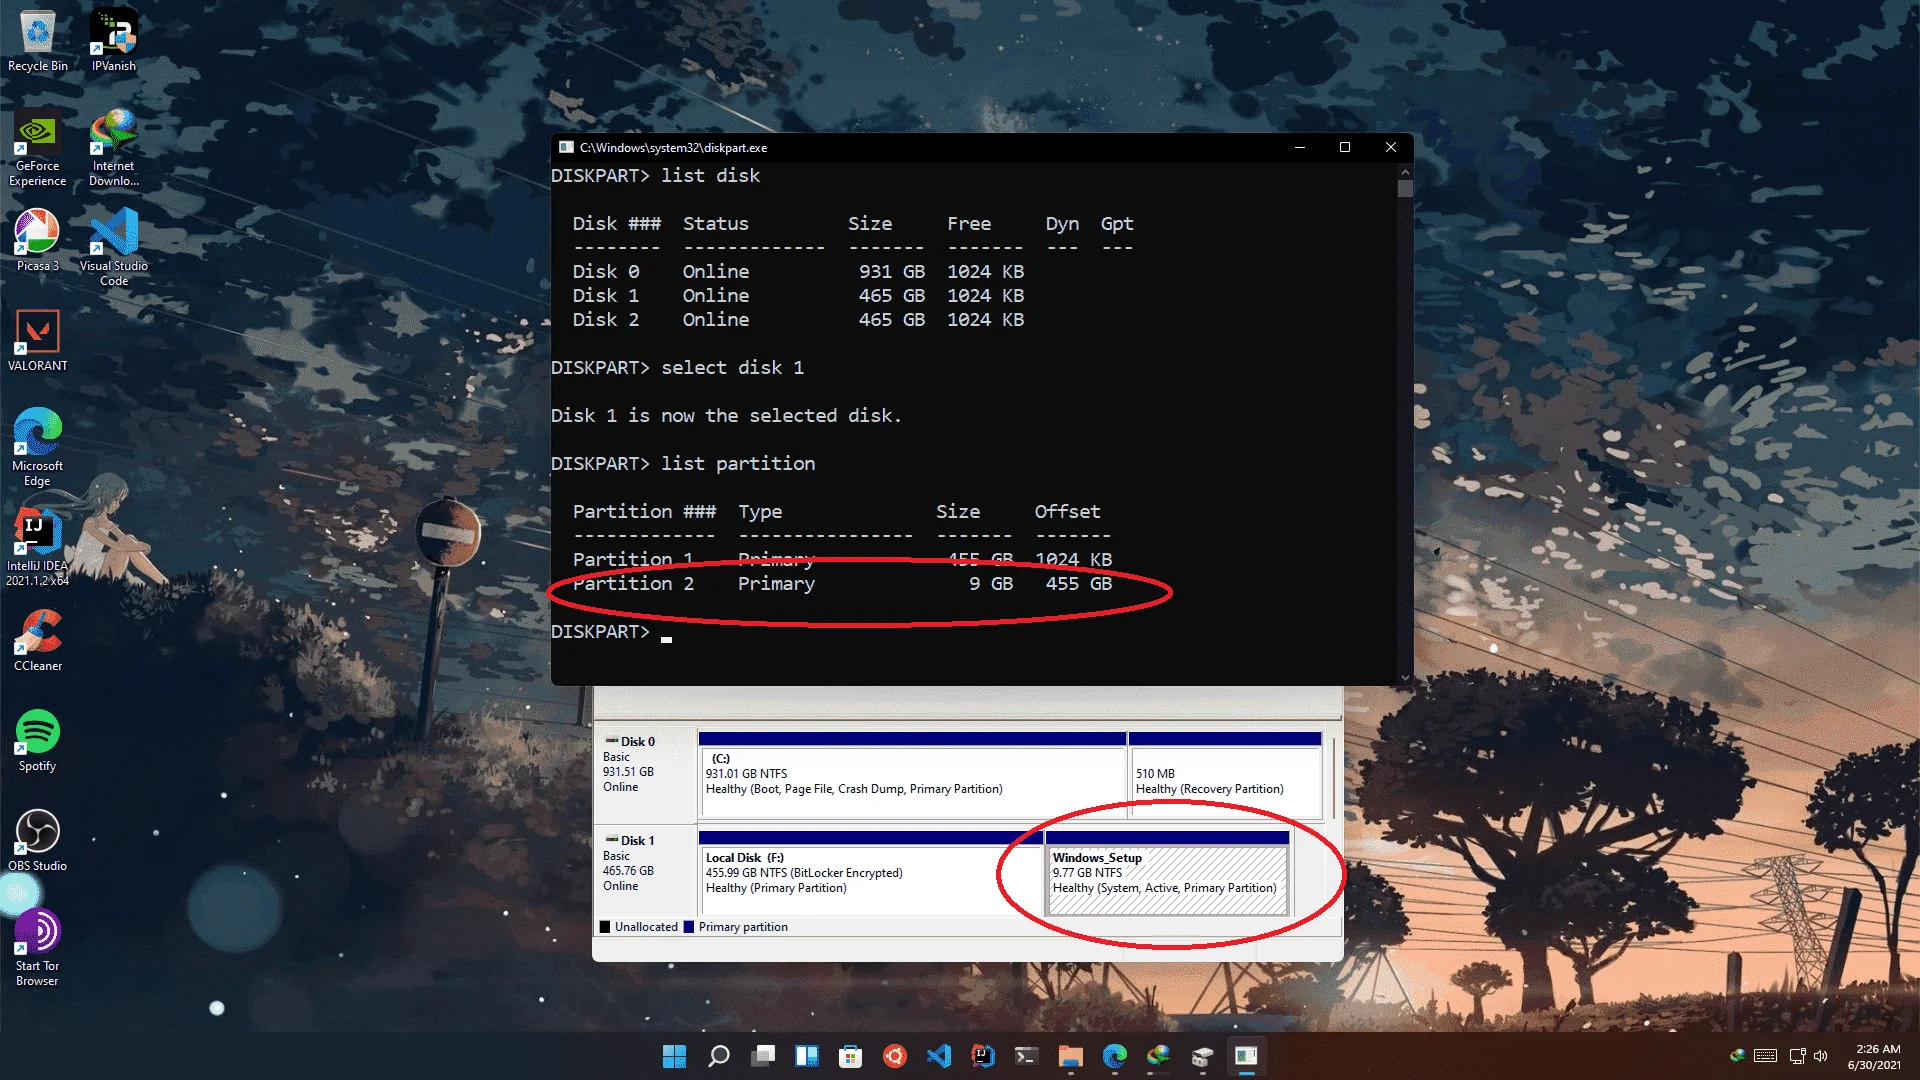
Task: Click the 'Primary partition' legend label
Action: click(x=743, y=927)
